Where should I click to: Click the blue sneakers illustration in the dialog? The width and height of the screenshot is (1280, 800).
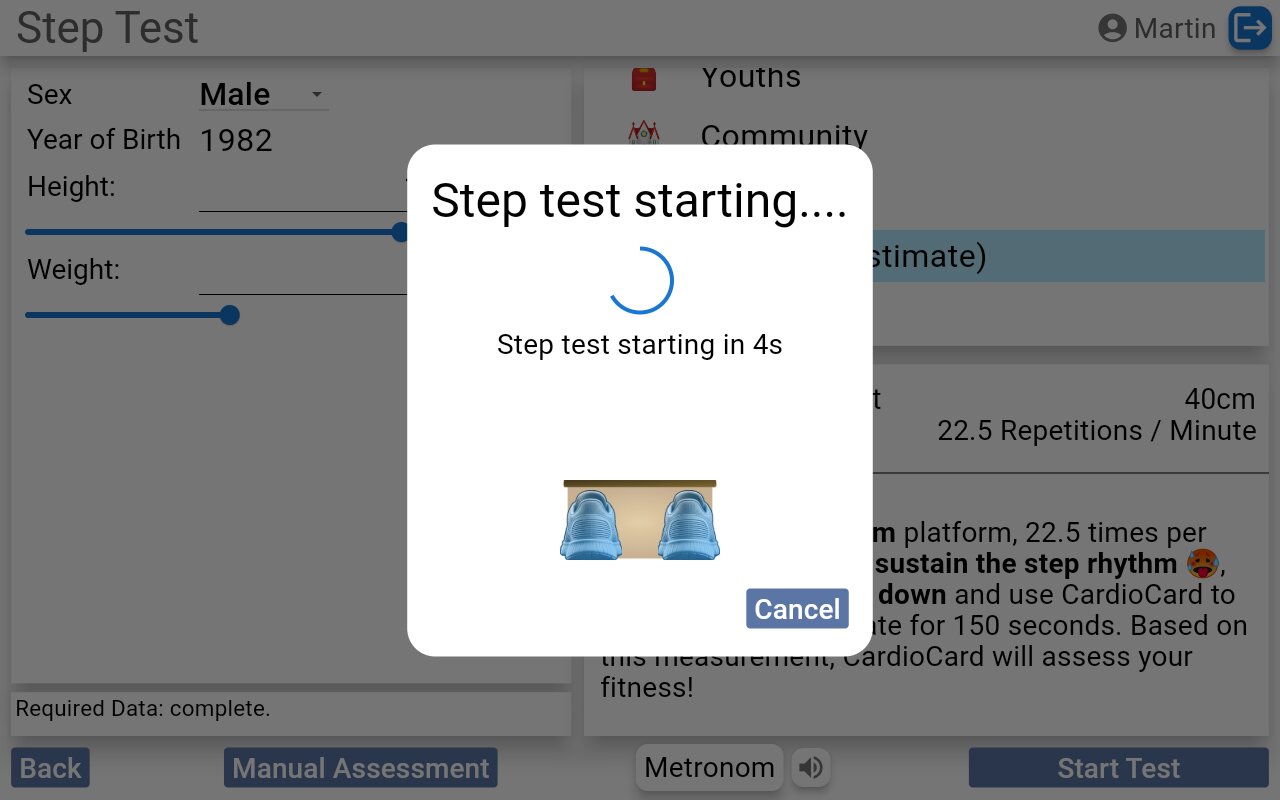pos(640,520)
